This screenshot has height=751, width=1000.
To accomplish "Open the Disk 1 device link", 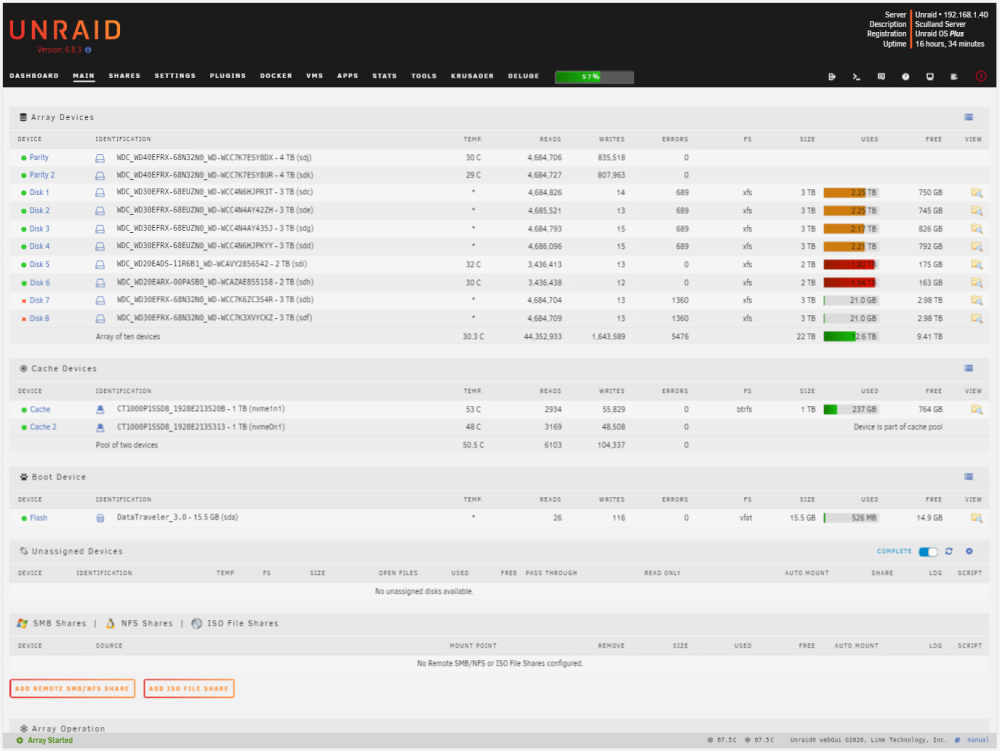I will tap(39, 193).
